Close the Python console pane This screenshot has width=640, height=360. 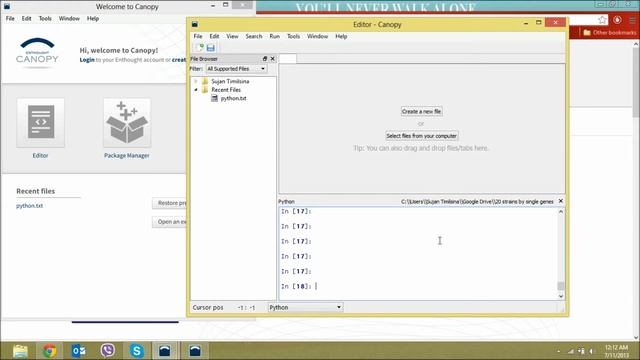tap(561, 201)
